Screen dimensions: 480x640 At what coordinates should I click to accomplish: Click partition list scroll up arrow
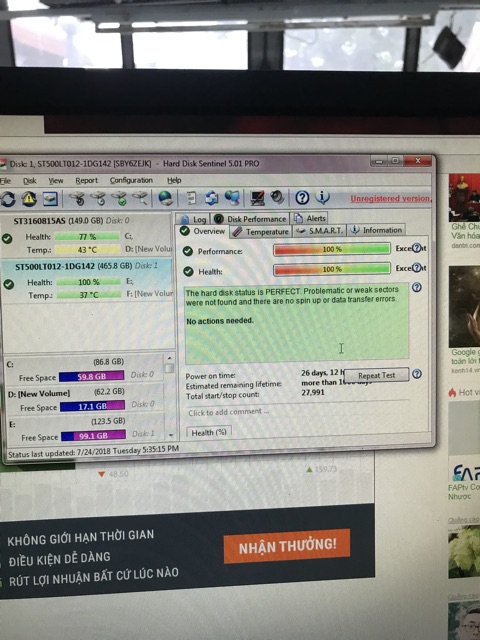point(169,358)
